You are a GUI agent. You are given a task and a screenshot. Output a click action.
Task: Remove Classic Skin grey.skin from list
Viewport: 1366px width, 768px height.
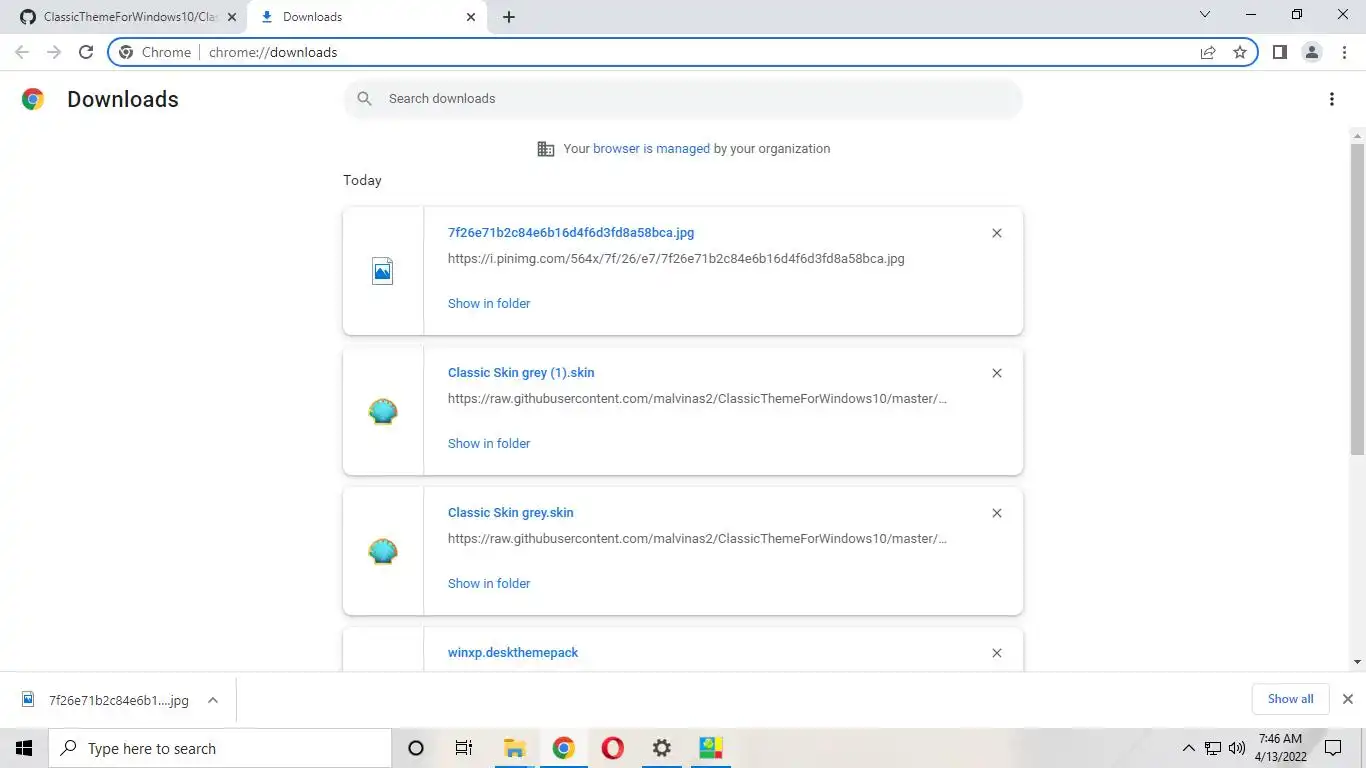tap(996, 513)
